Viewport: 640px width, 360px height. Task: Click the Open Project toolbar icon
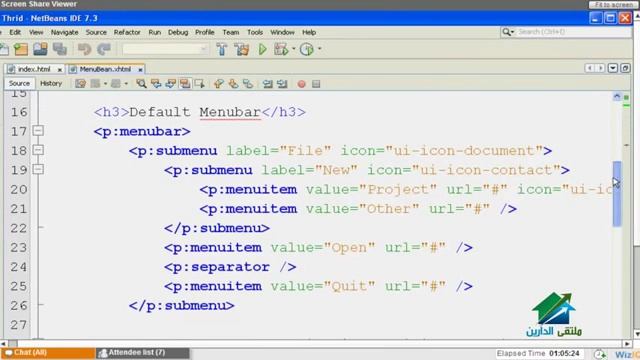point(40,49)
